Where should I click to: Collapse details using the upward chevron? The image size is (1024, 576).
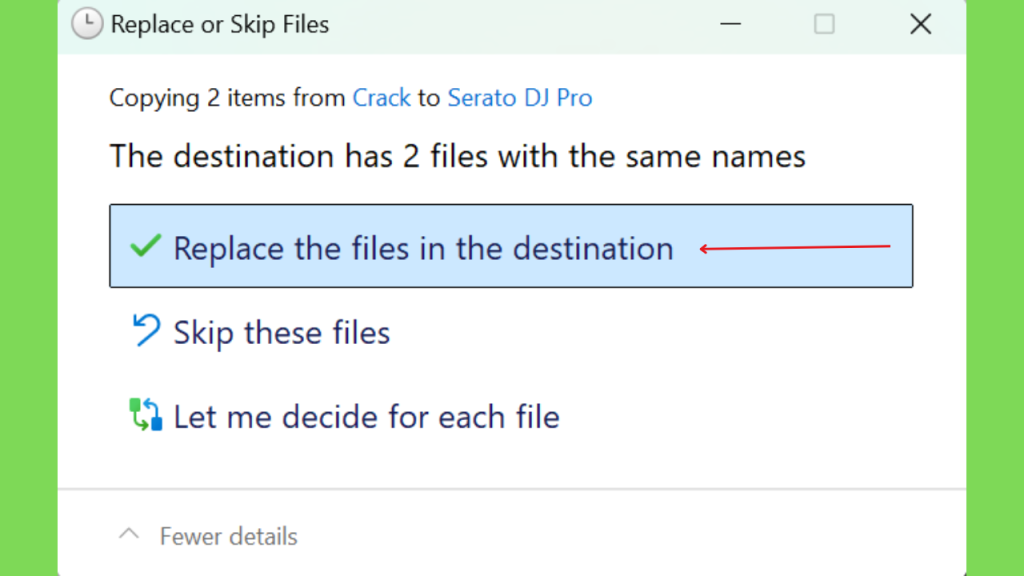point(129,534)
